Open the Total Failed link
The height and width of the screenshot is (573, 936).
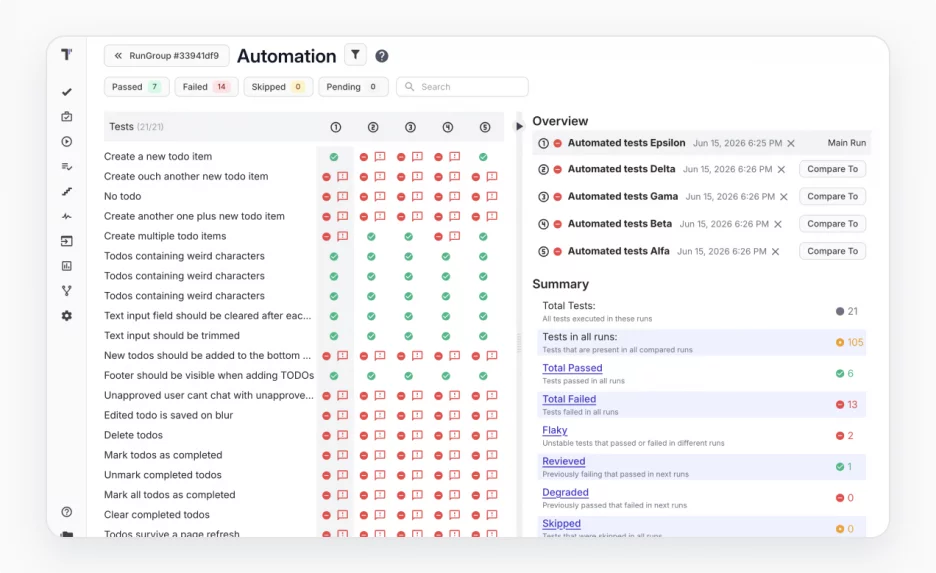click(x=569, y=399)
